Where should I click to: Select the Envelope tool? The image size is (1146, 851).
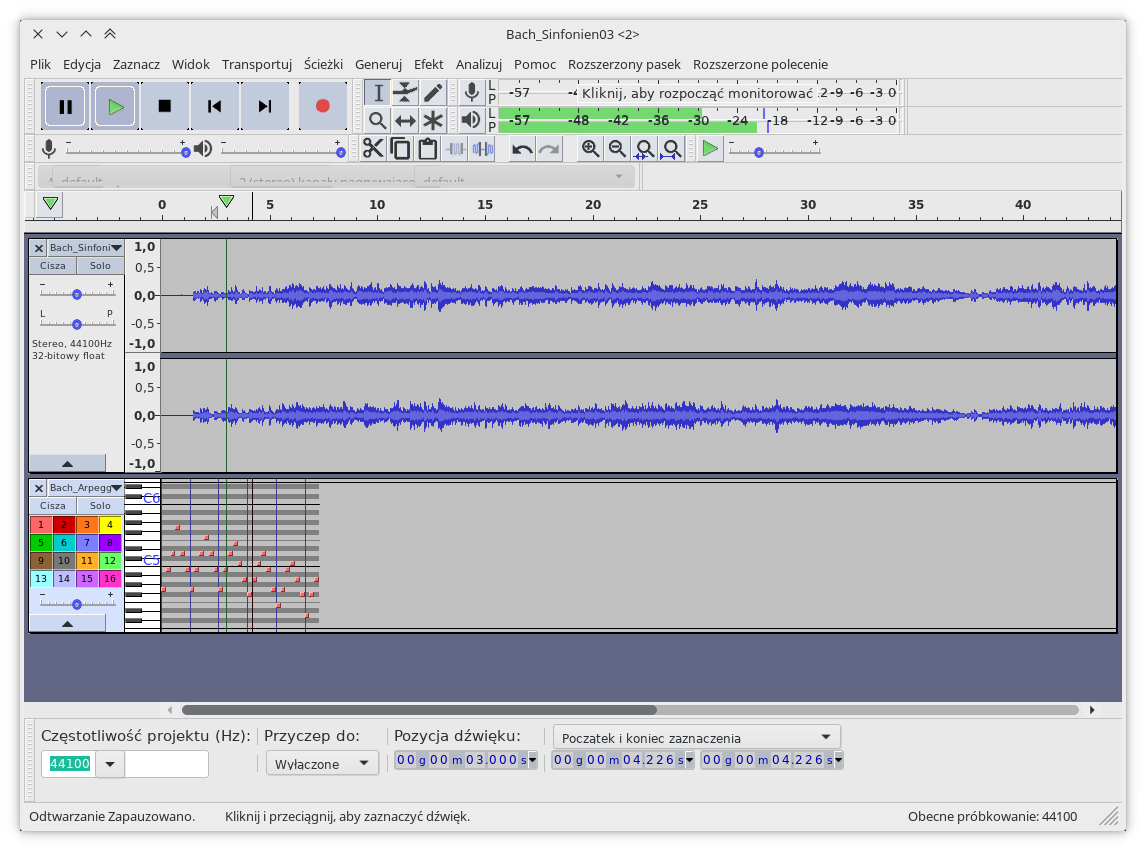(405, 93)
